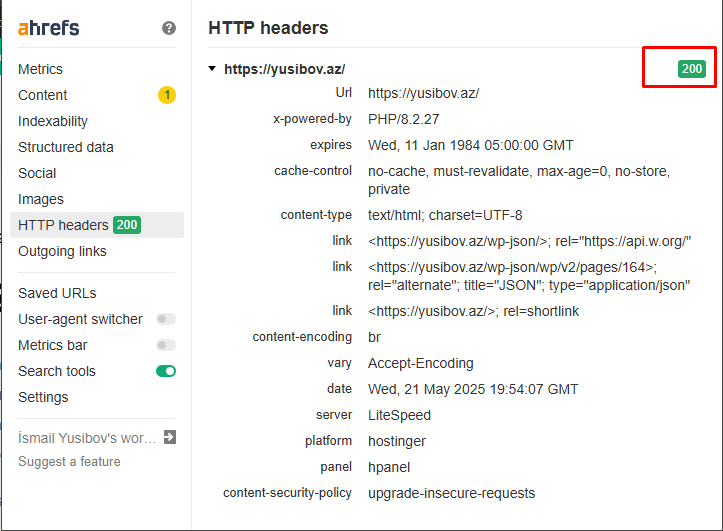Open Settings in the sidebar

(x=43, y=397)
